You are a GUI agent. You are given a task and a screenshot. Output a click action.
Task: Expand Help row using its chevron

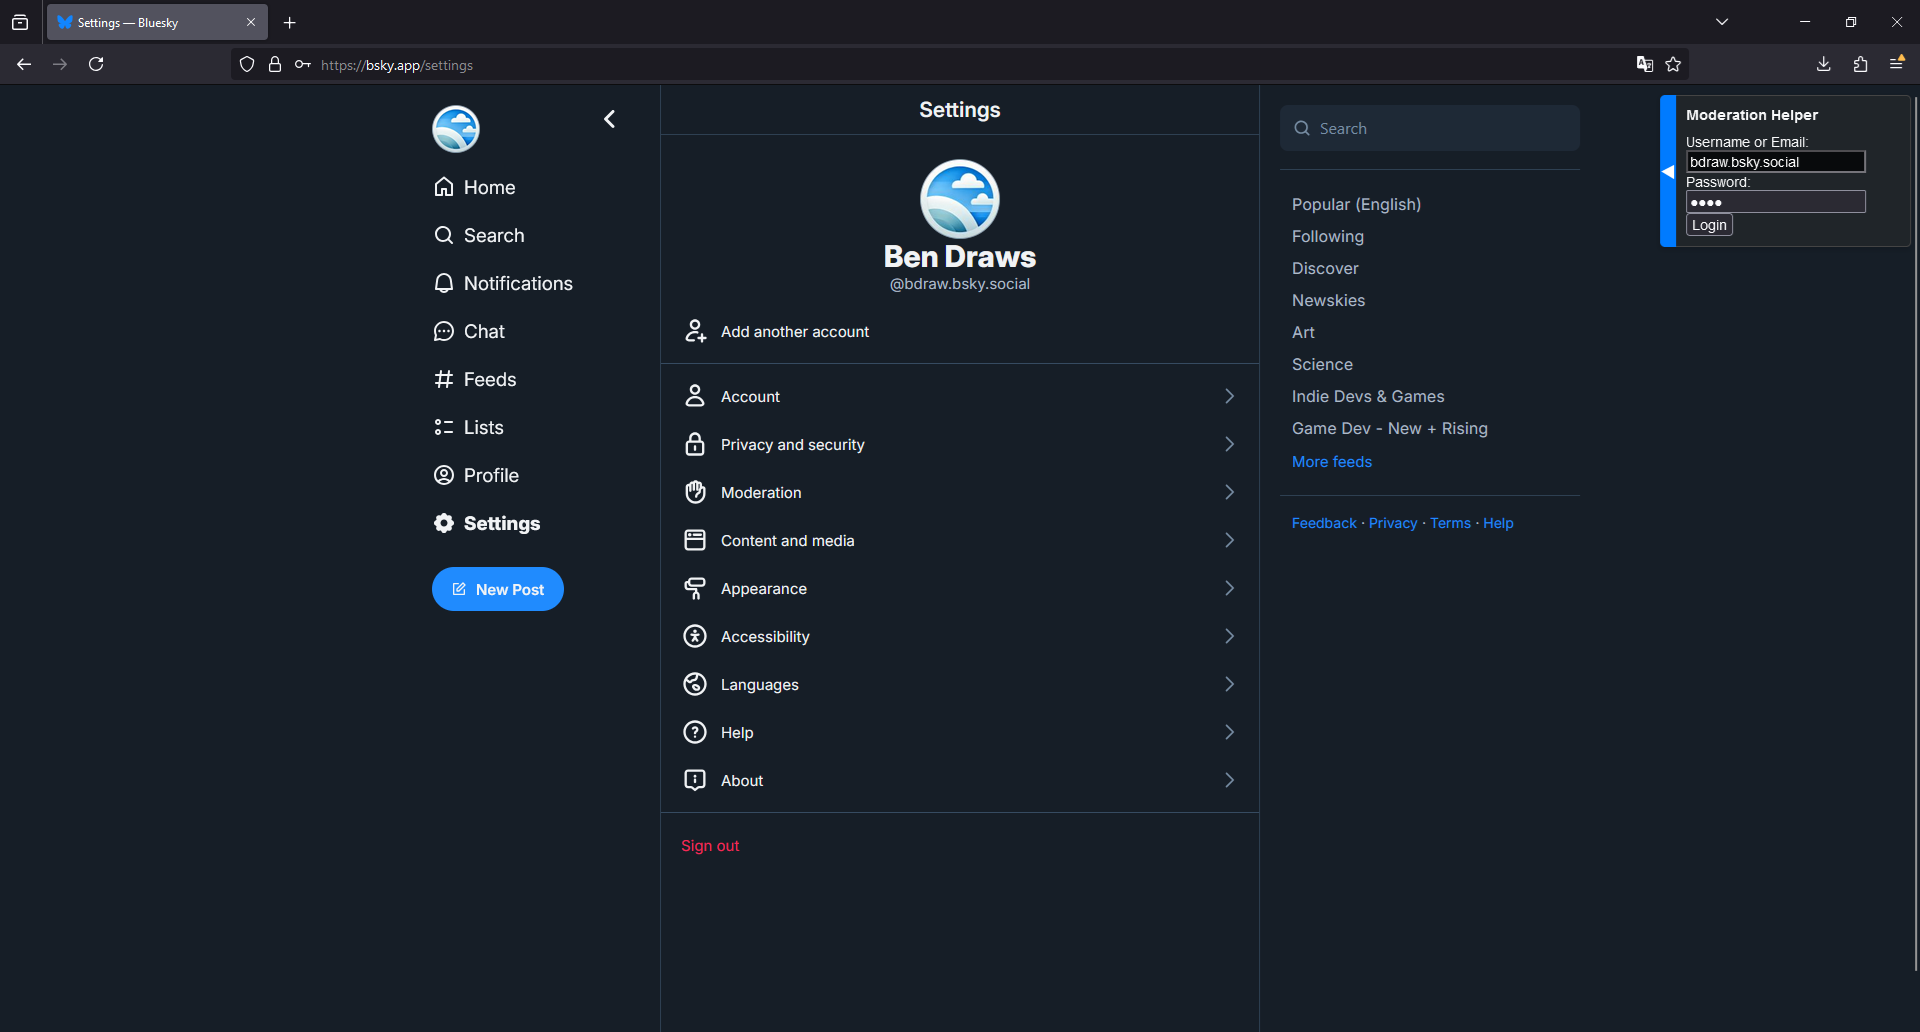click(x=1229, y=732)
